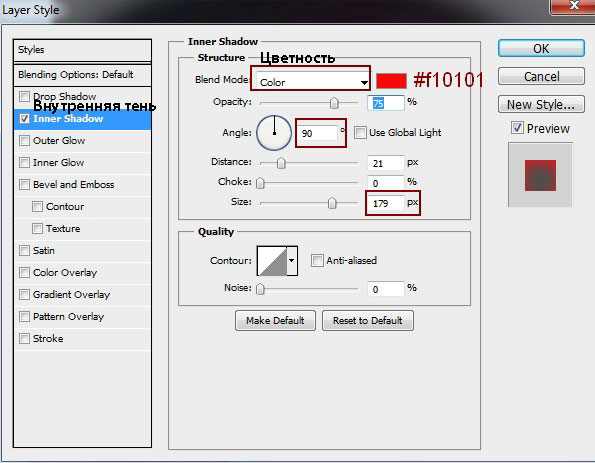
Task: Expand the Contour picker arrow
Action: coord(292,261)
